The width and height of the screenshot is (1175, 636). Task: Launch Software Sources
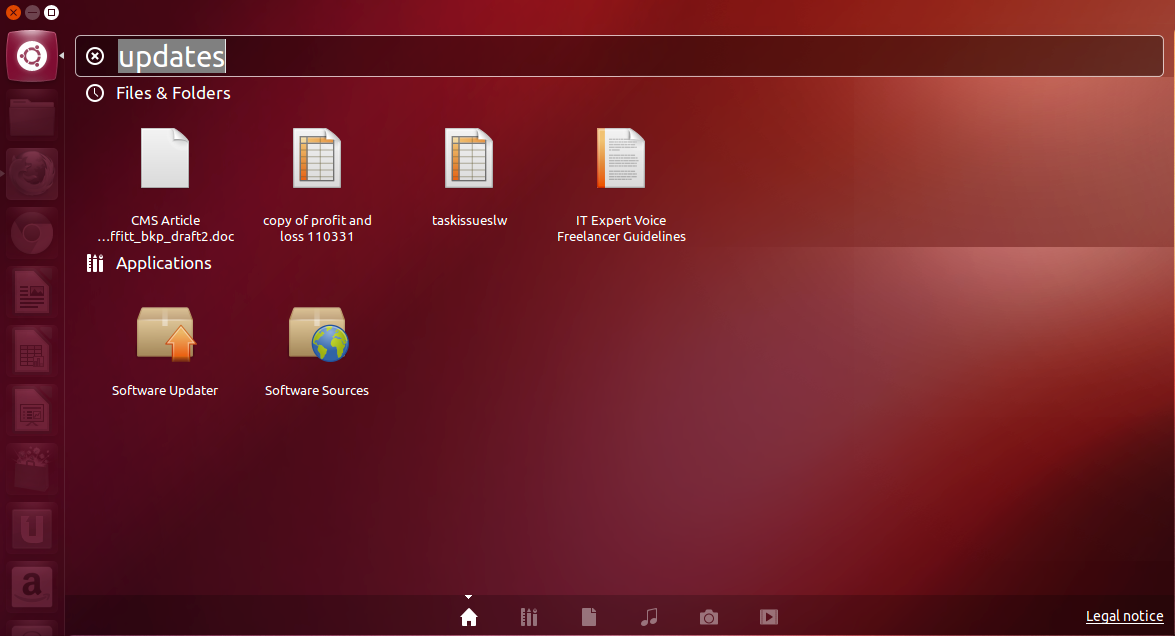coord(317,351)
